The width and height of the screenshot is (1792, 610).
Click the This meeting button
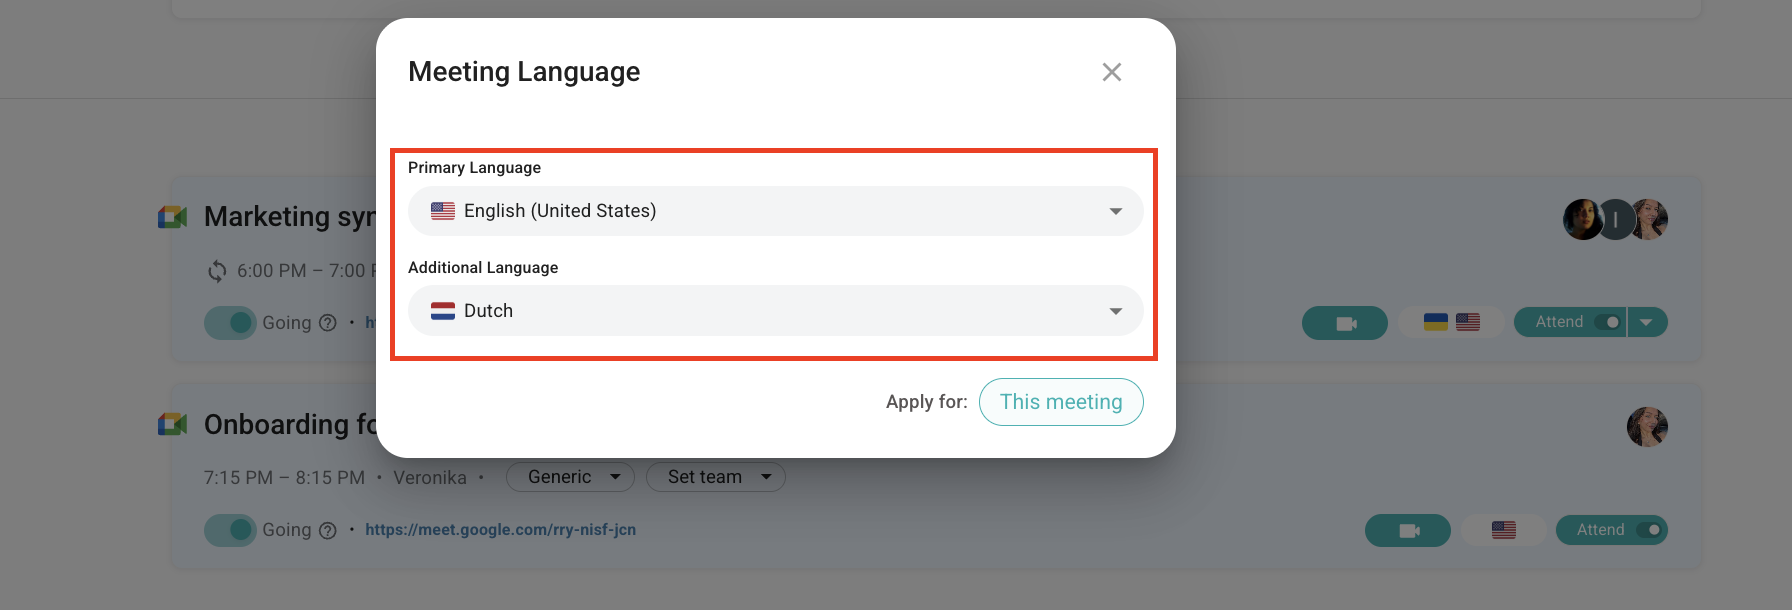click(x=1061, y=402)
